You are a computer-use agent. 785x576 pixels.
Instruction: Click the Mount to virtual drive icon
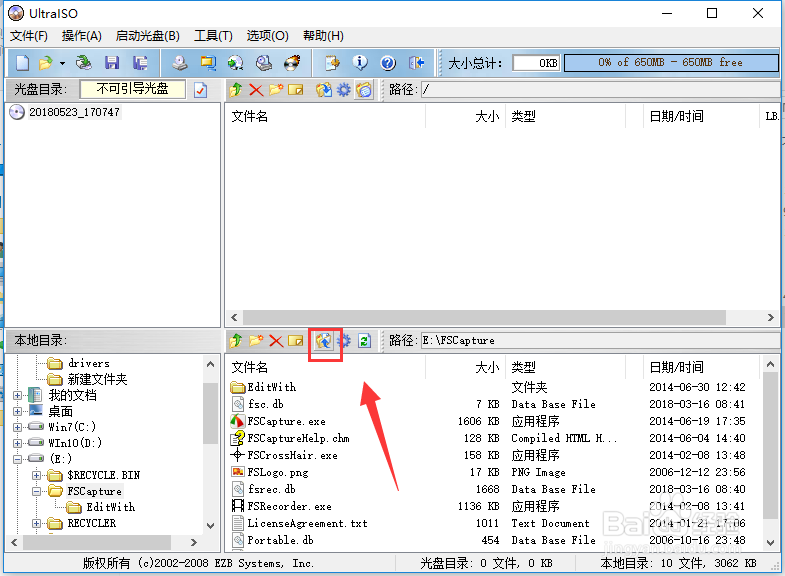pyautogui.click(x=235, y=63)
